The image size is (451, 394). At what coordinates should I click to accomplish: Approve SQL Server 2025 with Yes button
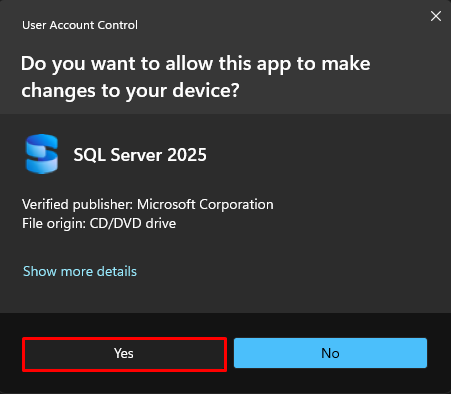click(124, 354)
